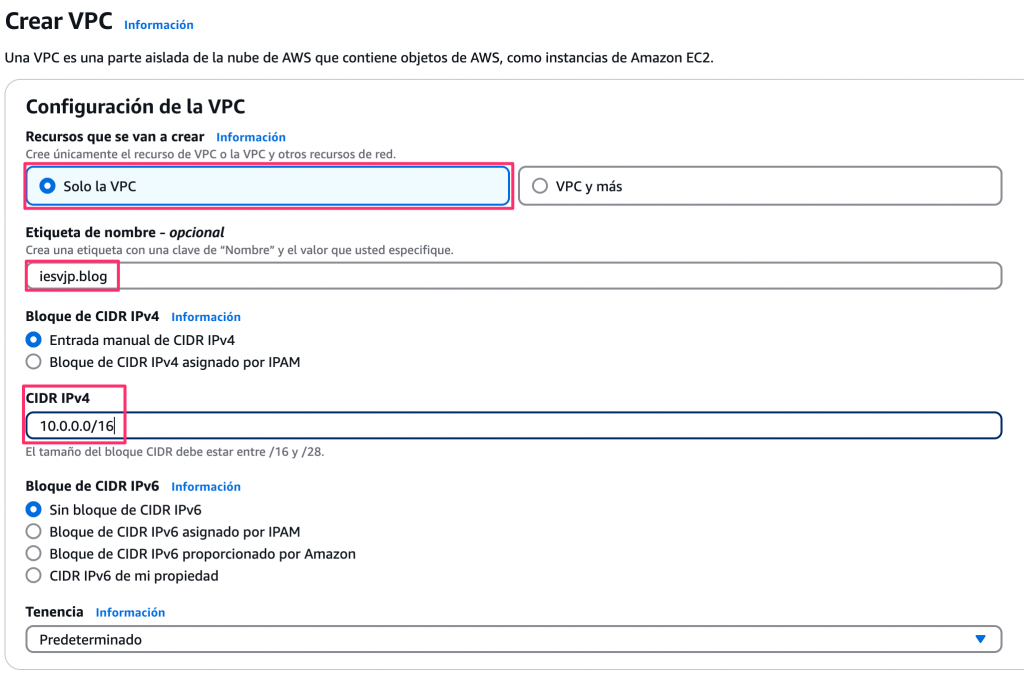Choose "CIDR IPv6 de mi propiedad"
1024x673 pixels.
(x=34, y=576)
